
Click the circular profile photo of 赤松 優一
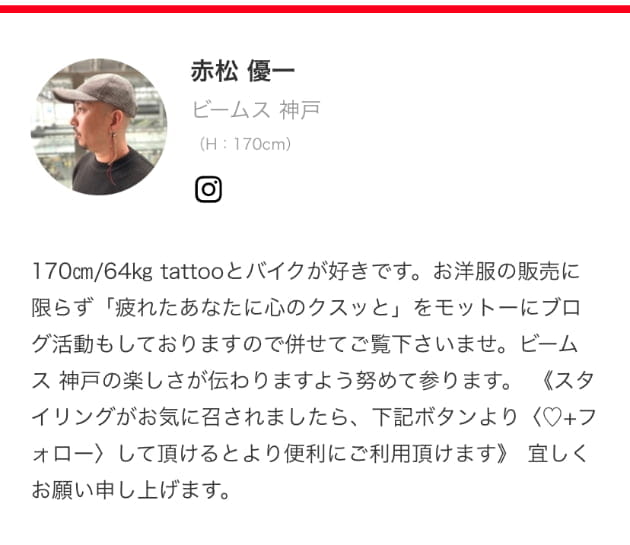click(99, 127)
